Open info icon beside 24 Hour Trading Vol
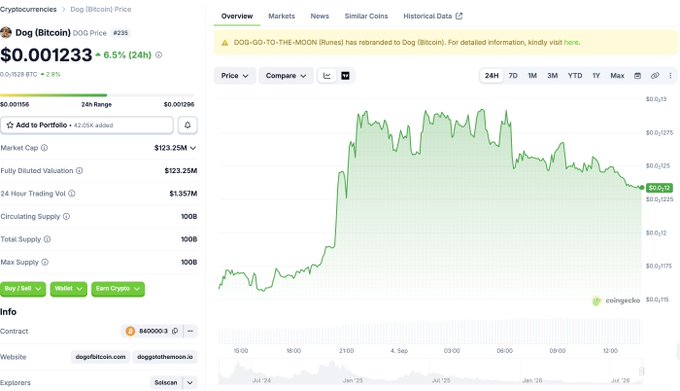 72,194
